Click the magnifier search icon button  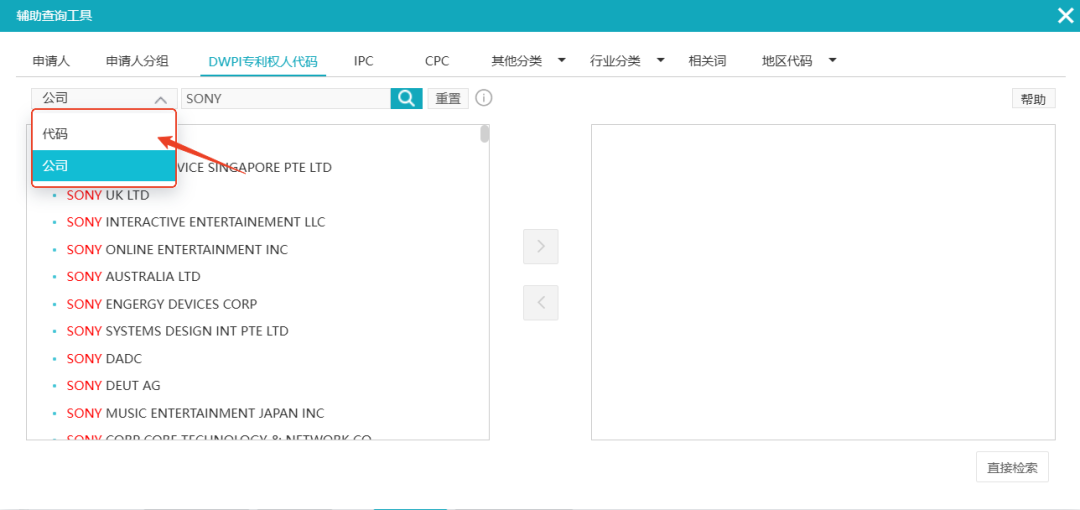[406, 99]
